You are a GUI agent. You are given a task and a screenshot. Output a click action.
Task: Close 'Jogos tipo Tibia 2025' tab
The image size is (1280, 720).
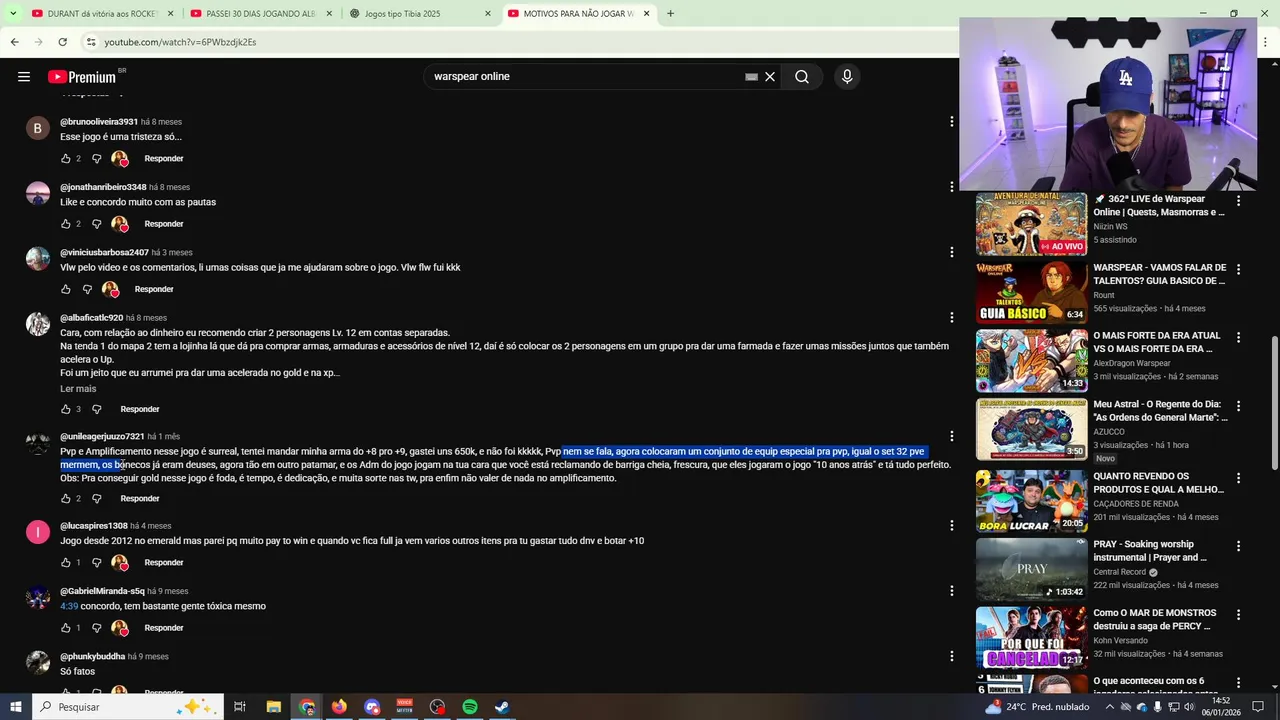pyautogui.click(x=488, y=14)
